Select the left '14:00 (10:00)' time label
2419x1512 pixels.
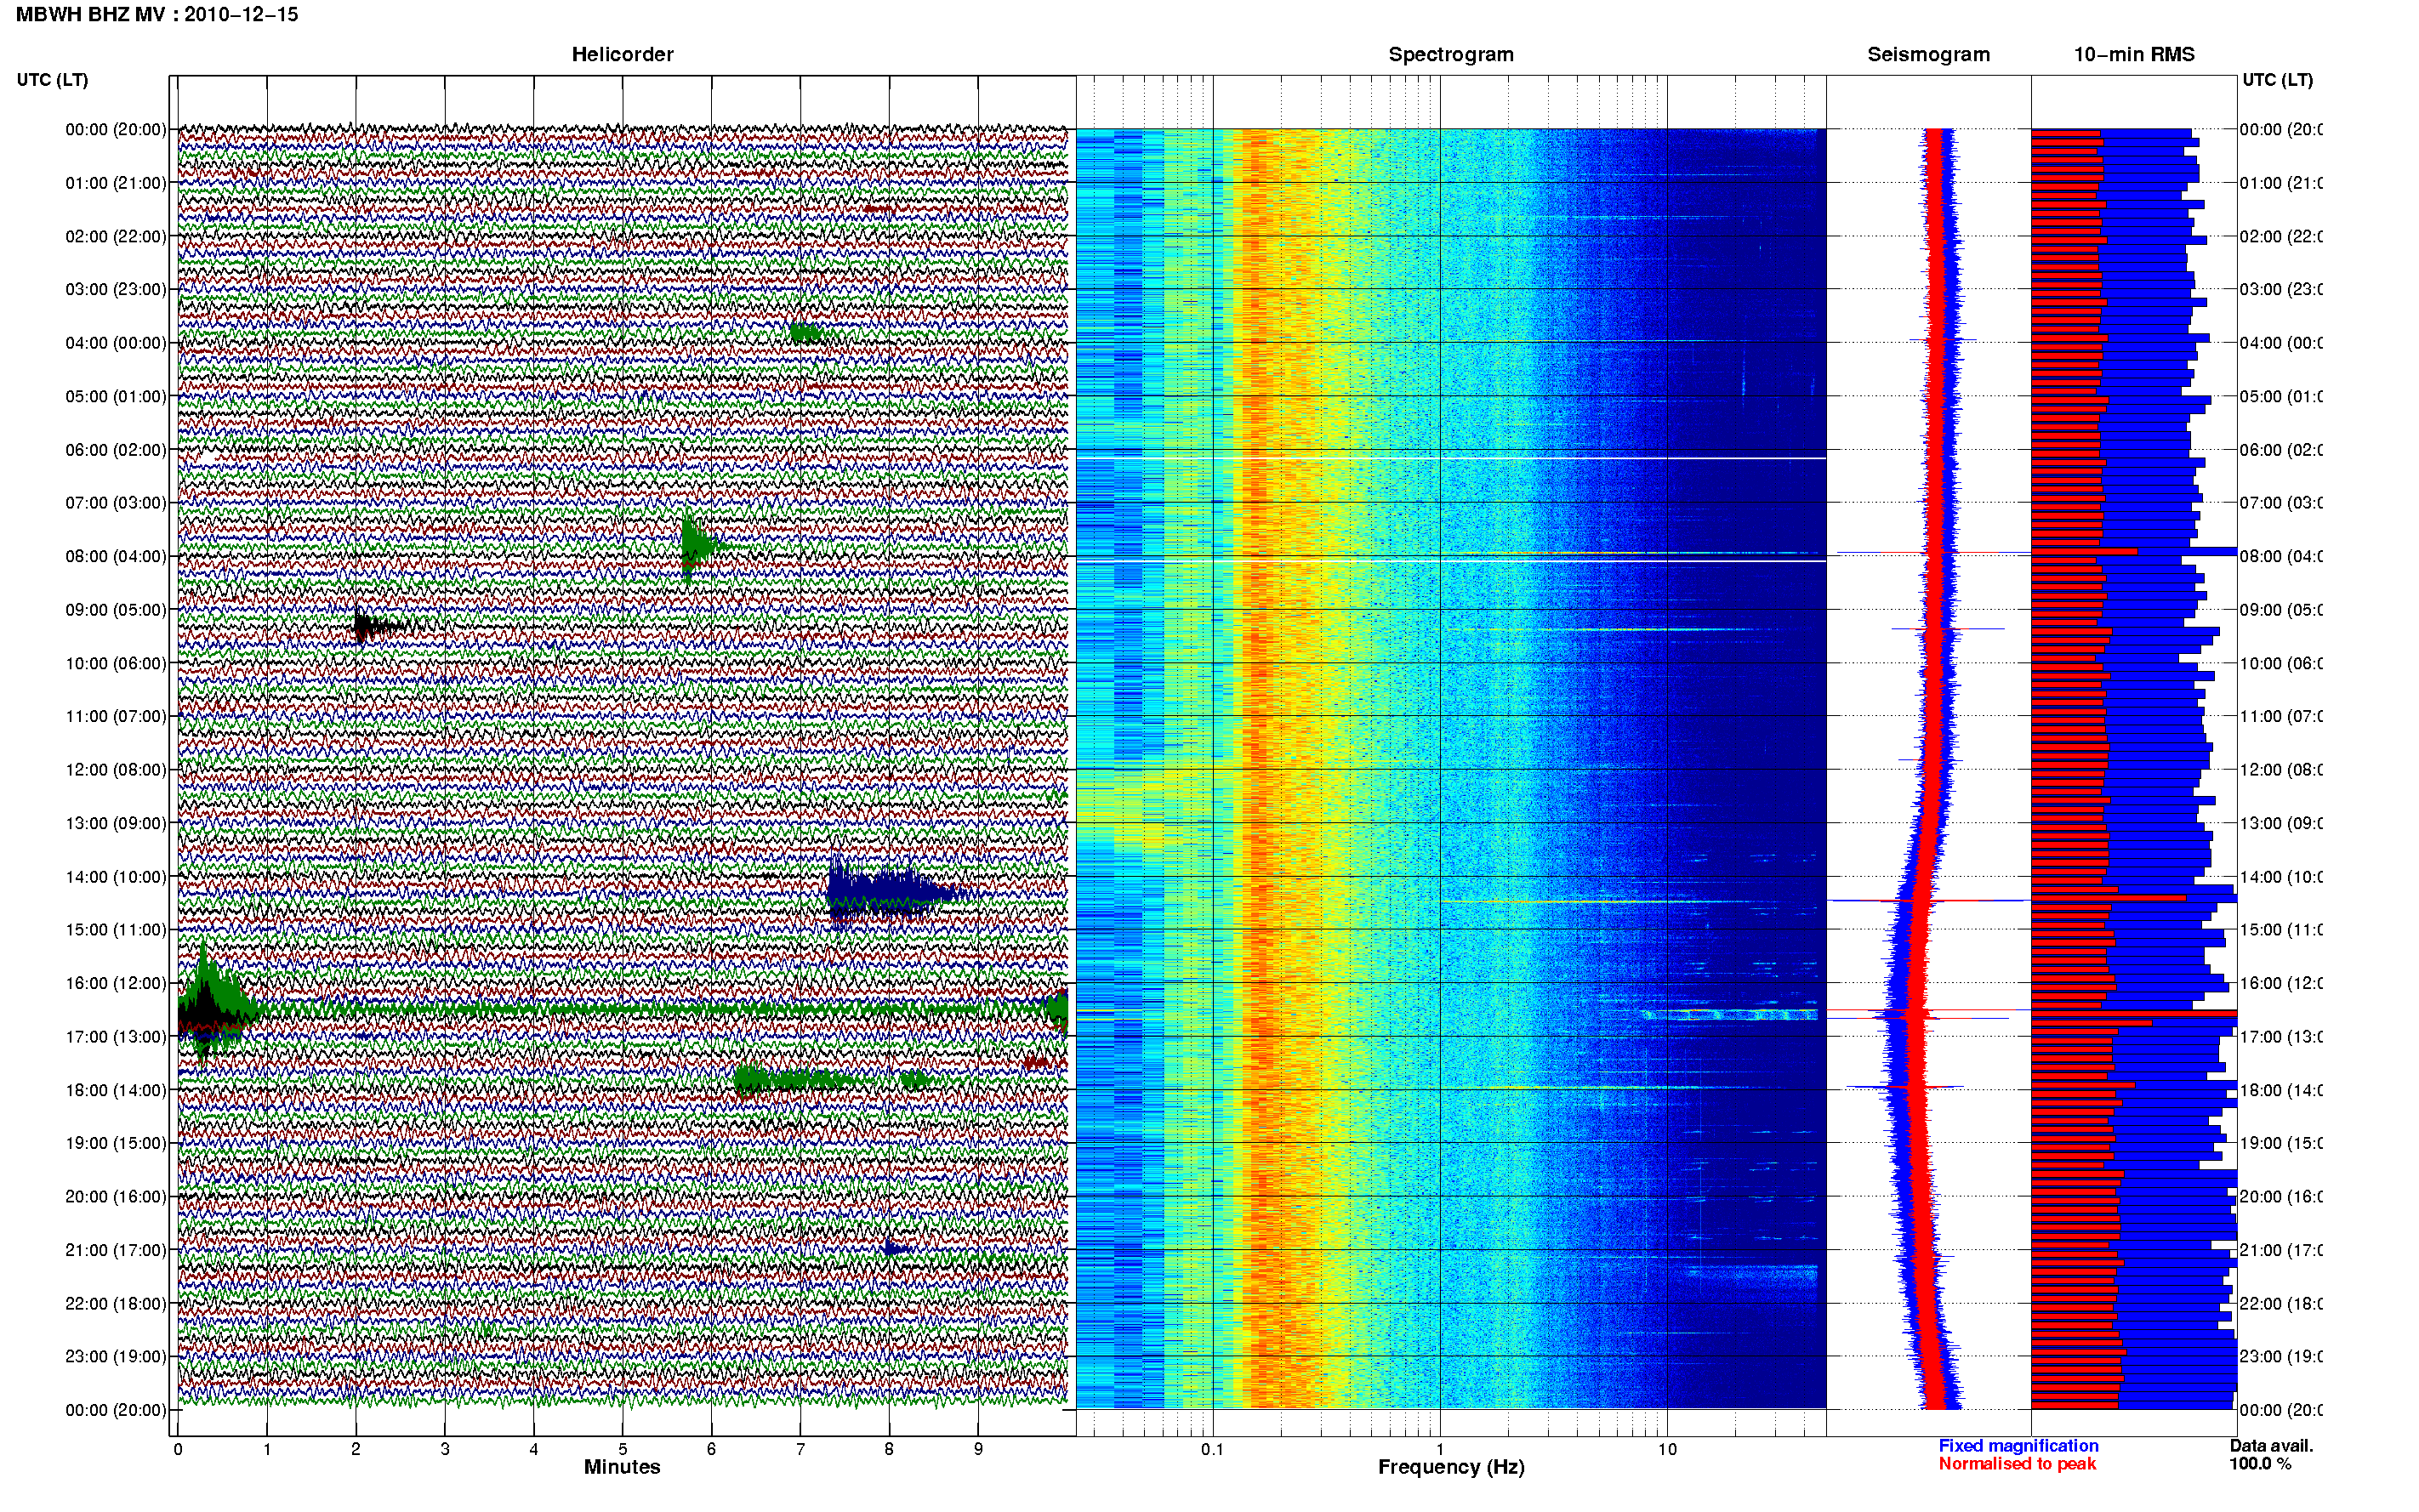116,877
